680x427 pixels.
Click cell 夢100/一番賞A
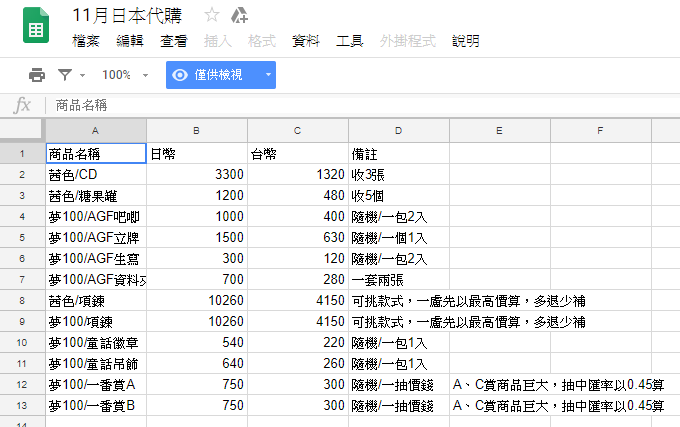click(96, 385)
